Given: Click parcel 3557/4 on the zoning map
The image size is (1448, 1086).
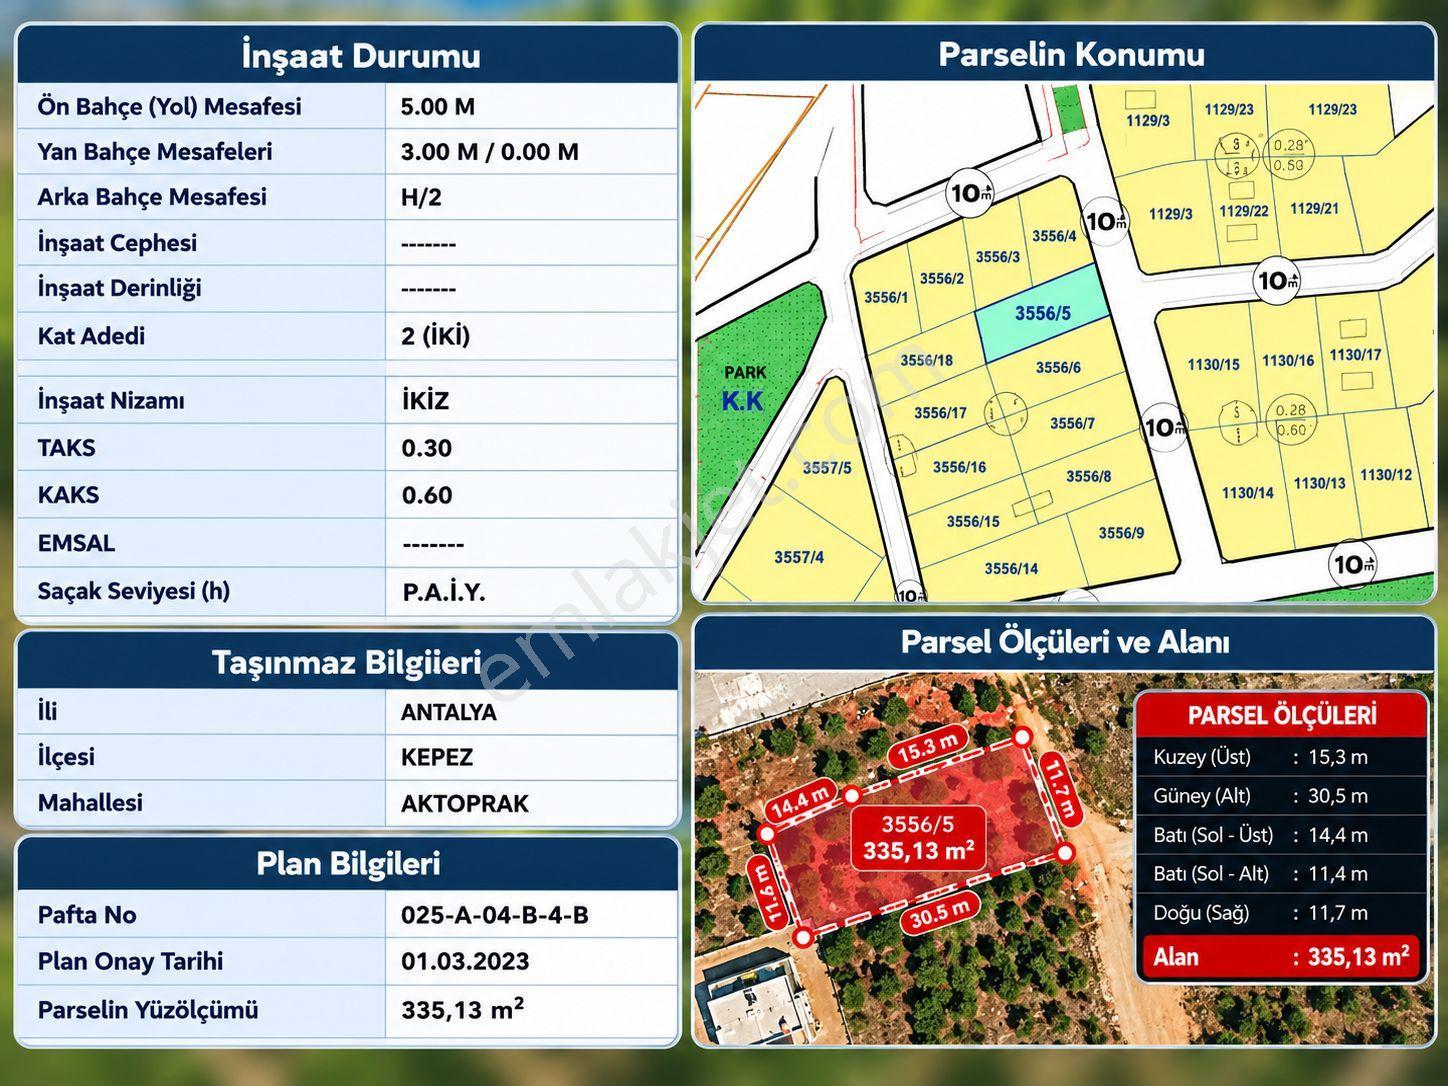Looking at the screenshot, I should click(x=798, y=557).
